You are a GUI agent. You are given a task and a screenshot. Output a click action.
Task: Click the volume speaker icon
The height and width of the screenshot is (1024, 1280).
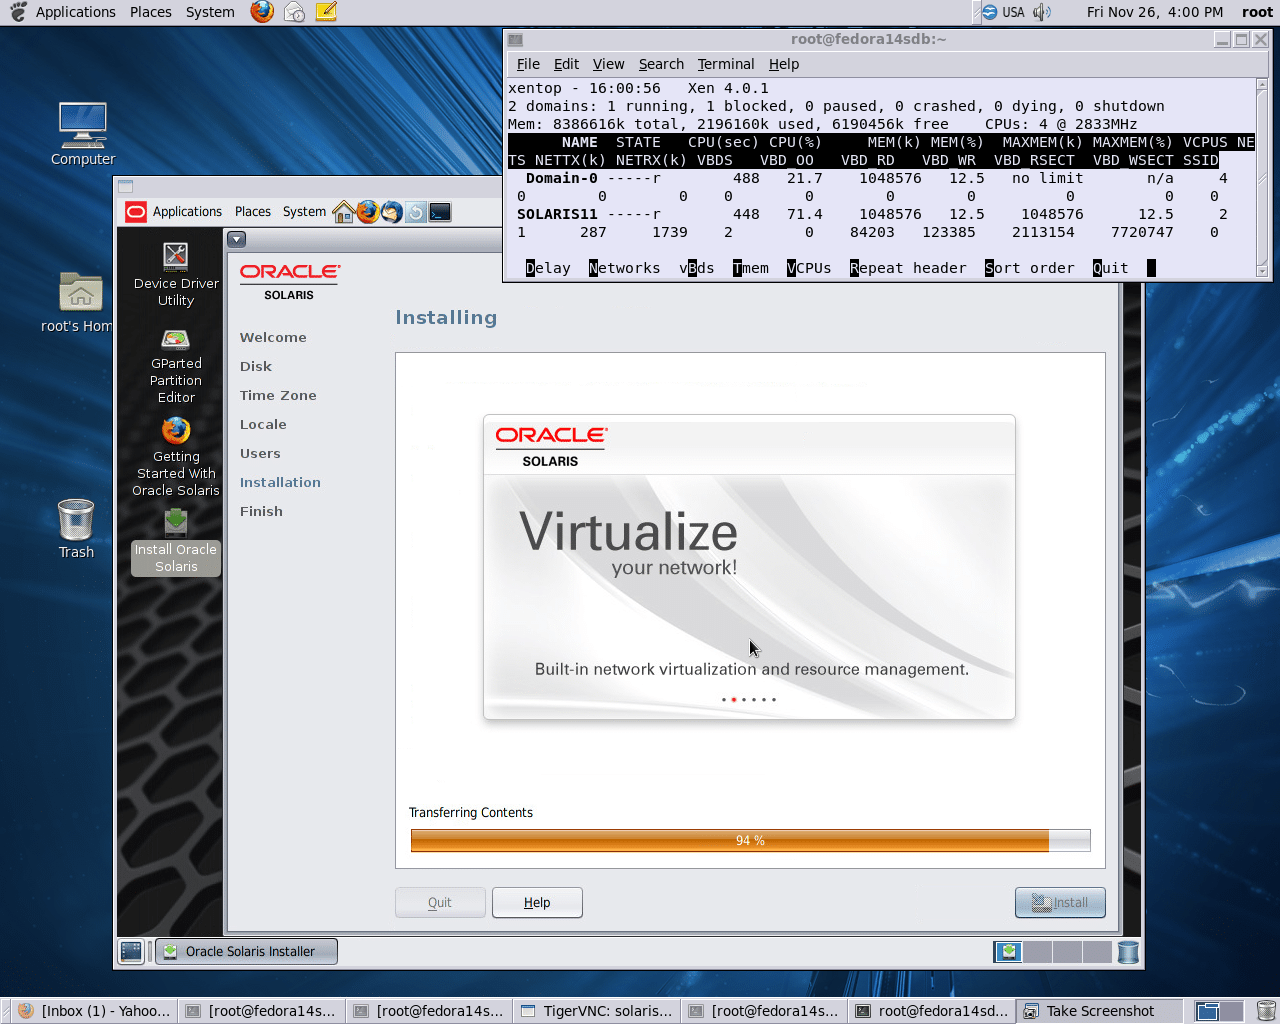pos(1042,12)
